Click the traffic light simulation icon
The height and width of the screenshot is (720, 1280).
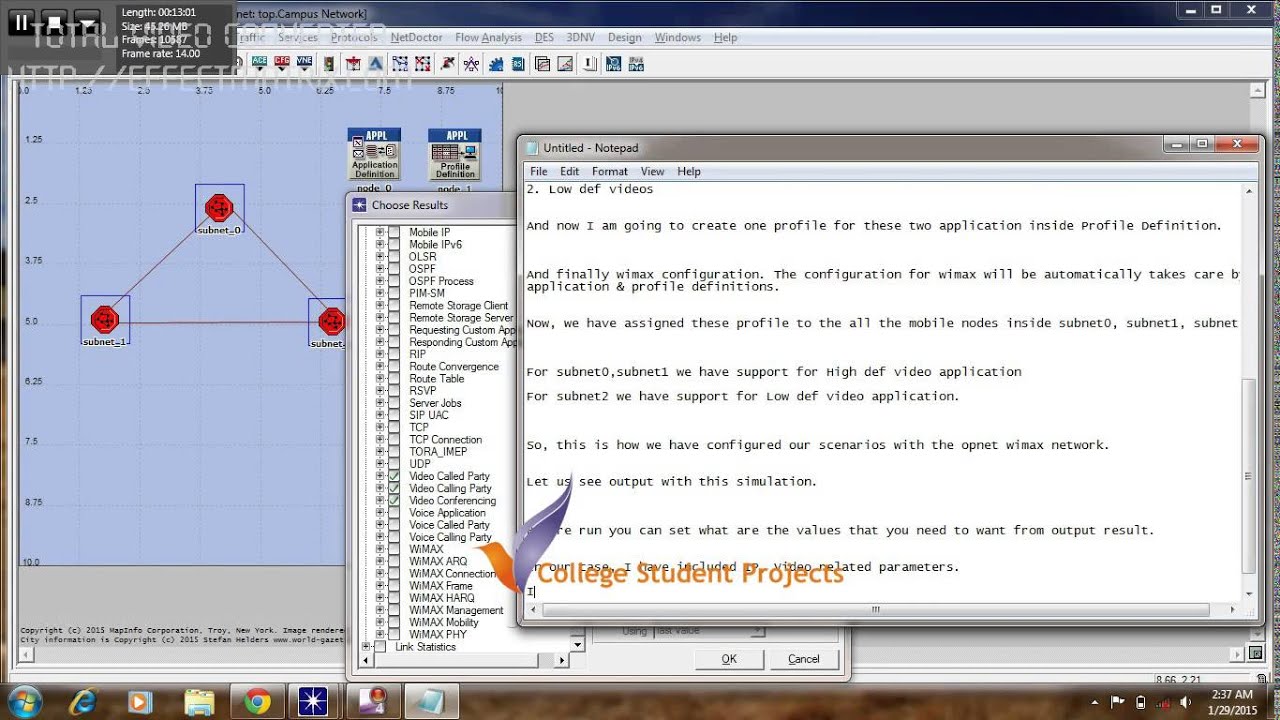click(328, 63)
